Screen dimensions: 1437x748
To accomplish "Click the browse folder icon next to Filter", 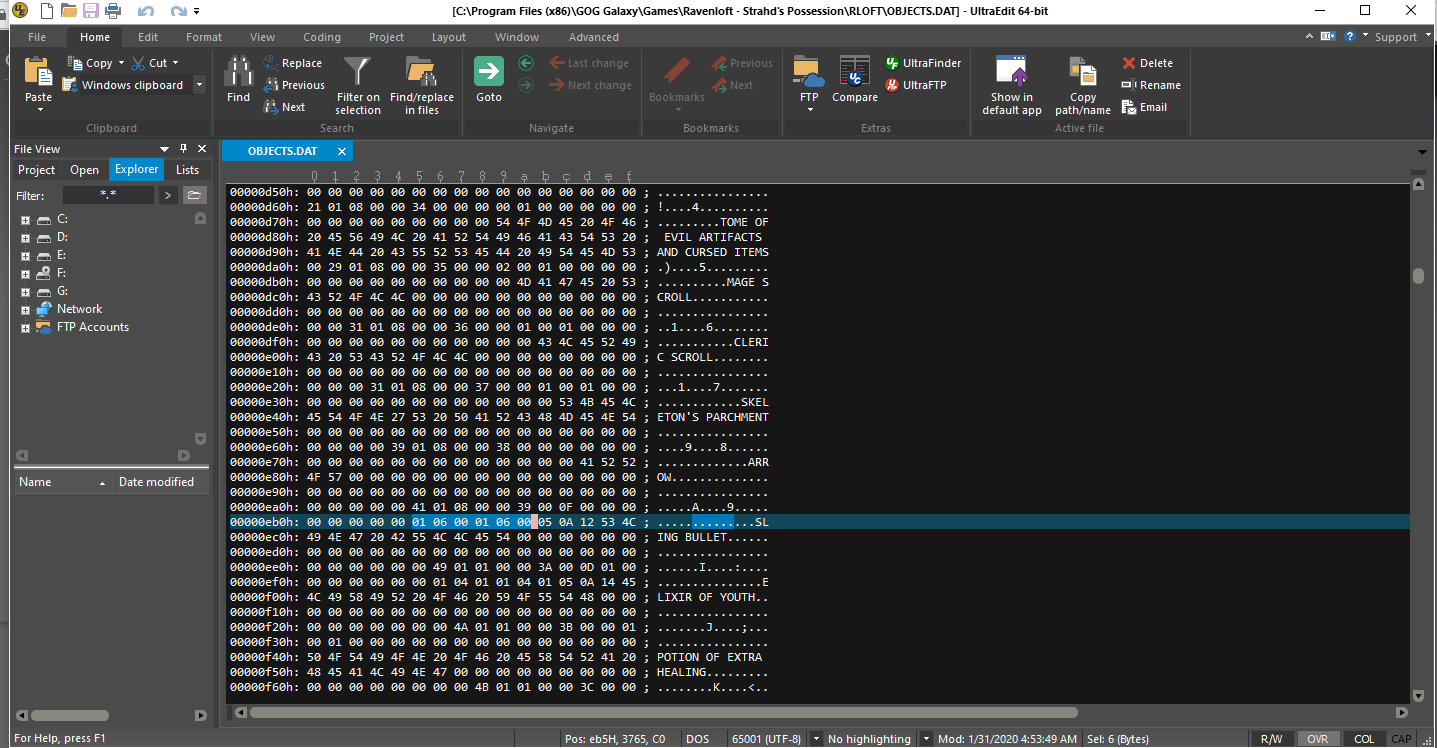I will [x=195, y=195].
